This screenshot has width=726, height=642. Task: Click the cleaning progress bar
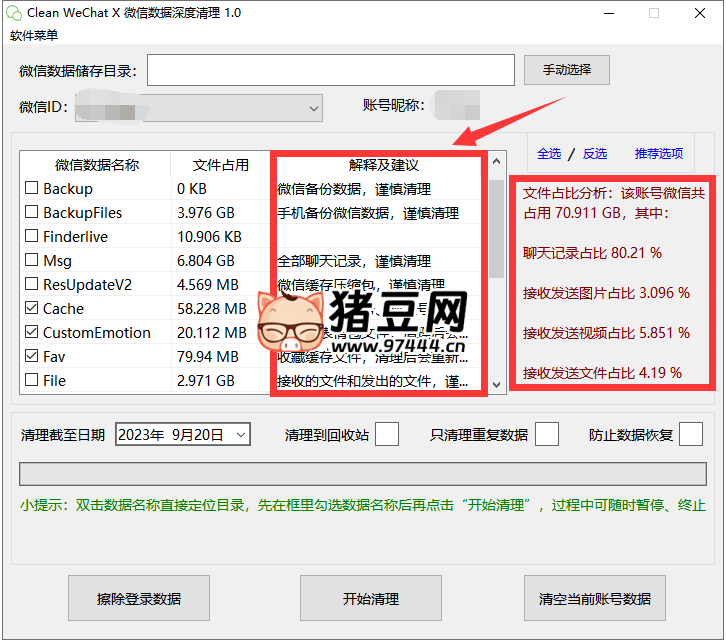click(363, 474)
